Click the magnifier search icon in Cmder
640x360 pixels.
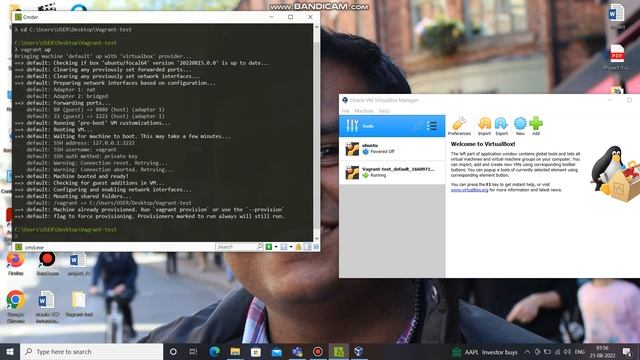coord(260,247)
